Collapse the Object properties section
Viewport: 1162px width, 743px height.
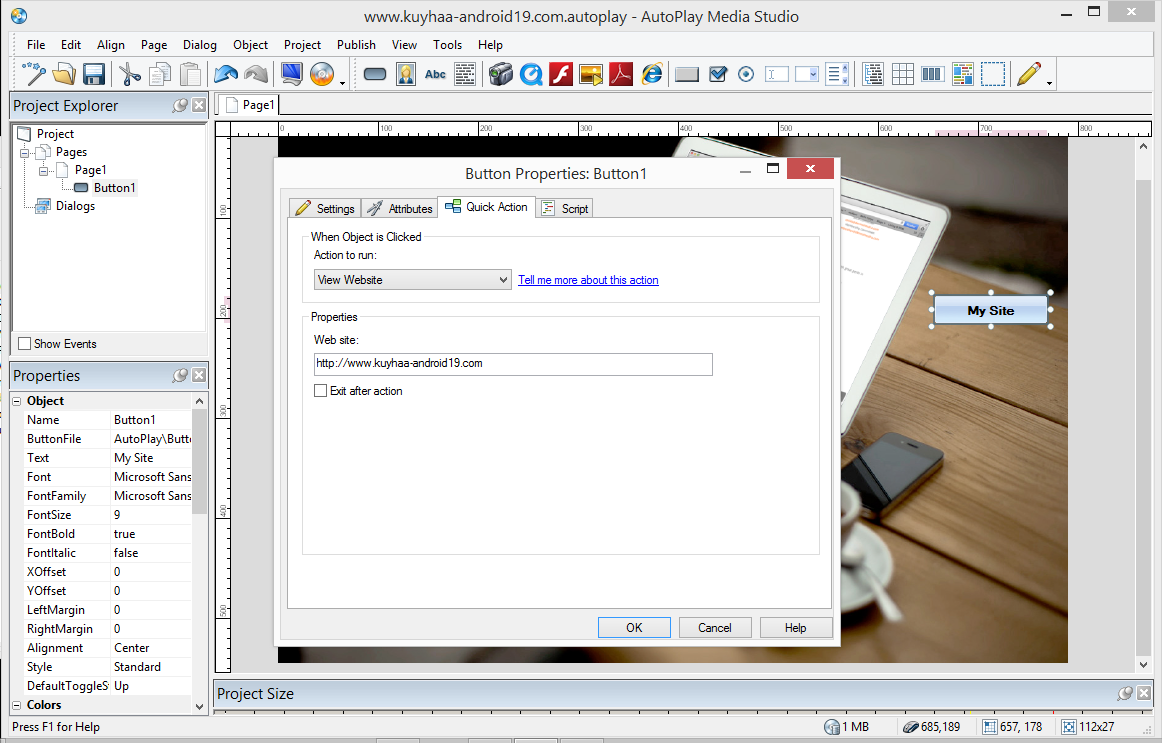tap(16, 401)
